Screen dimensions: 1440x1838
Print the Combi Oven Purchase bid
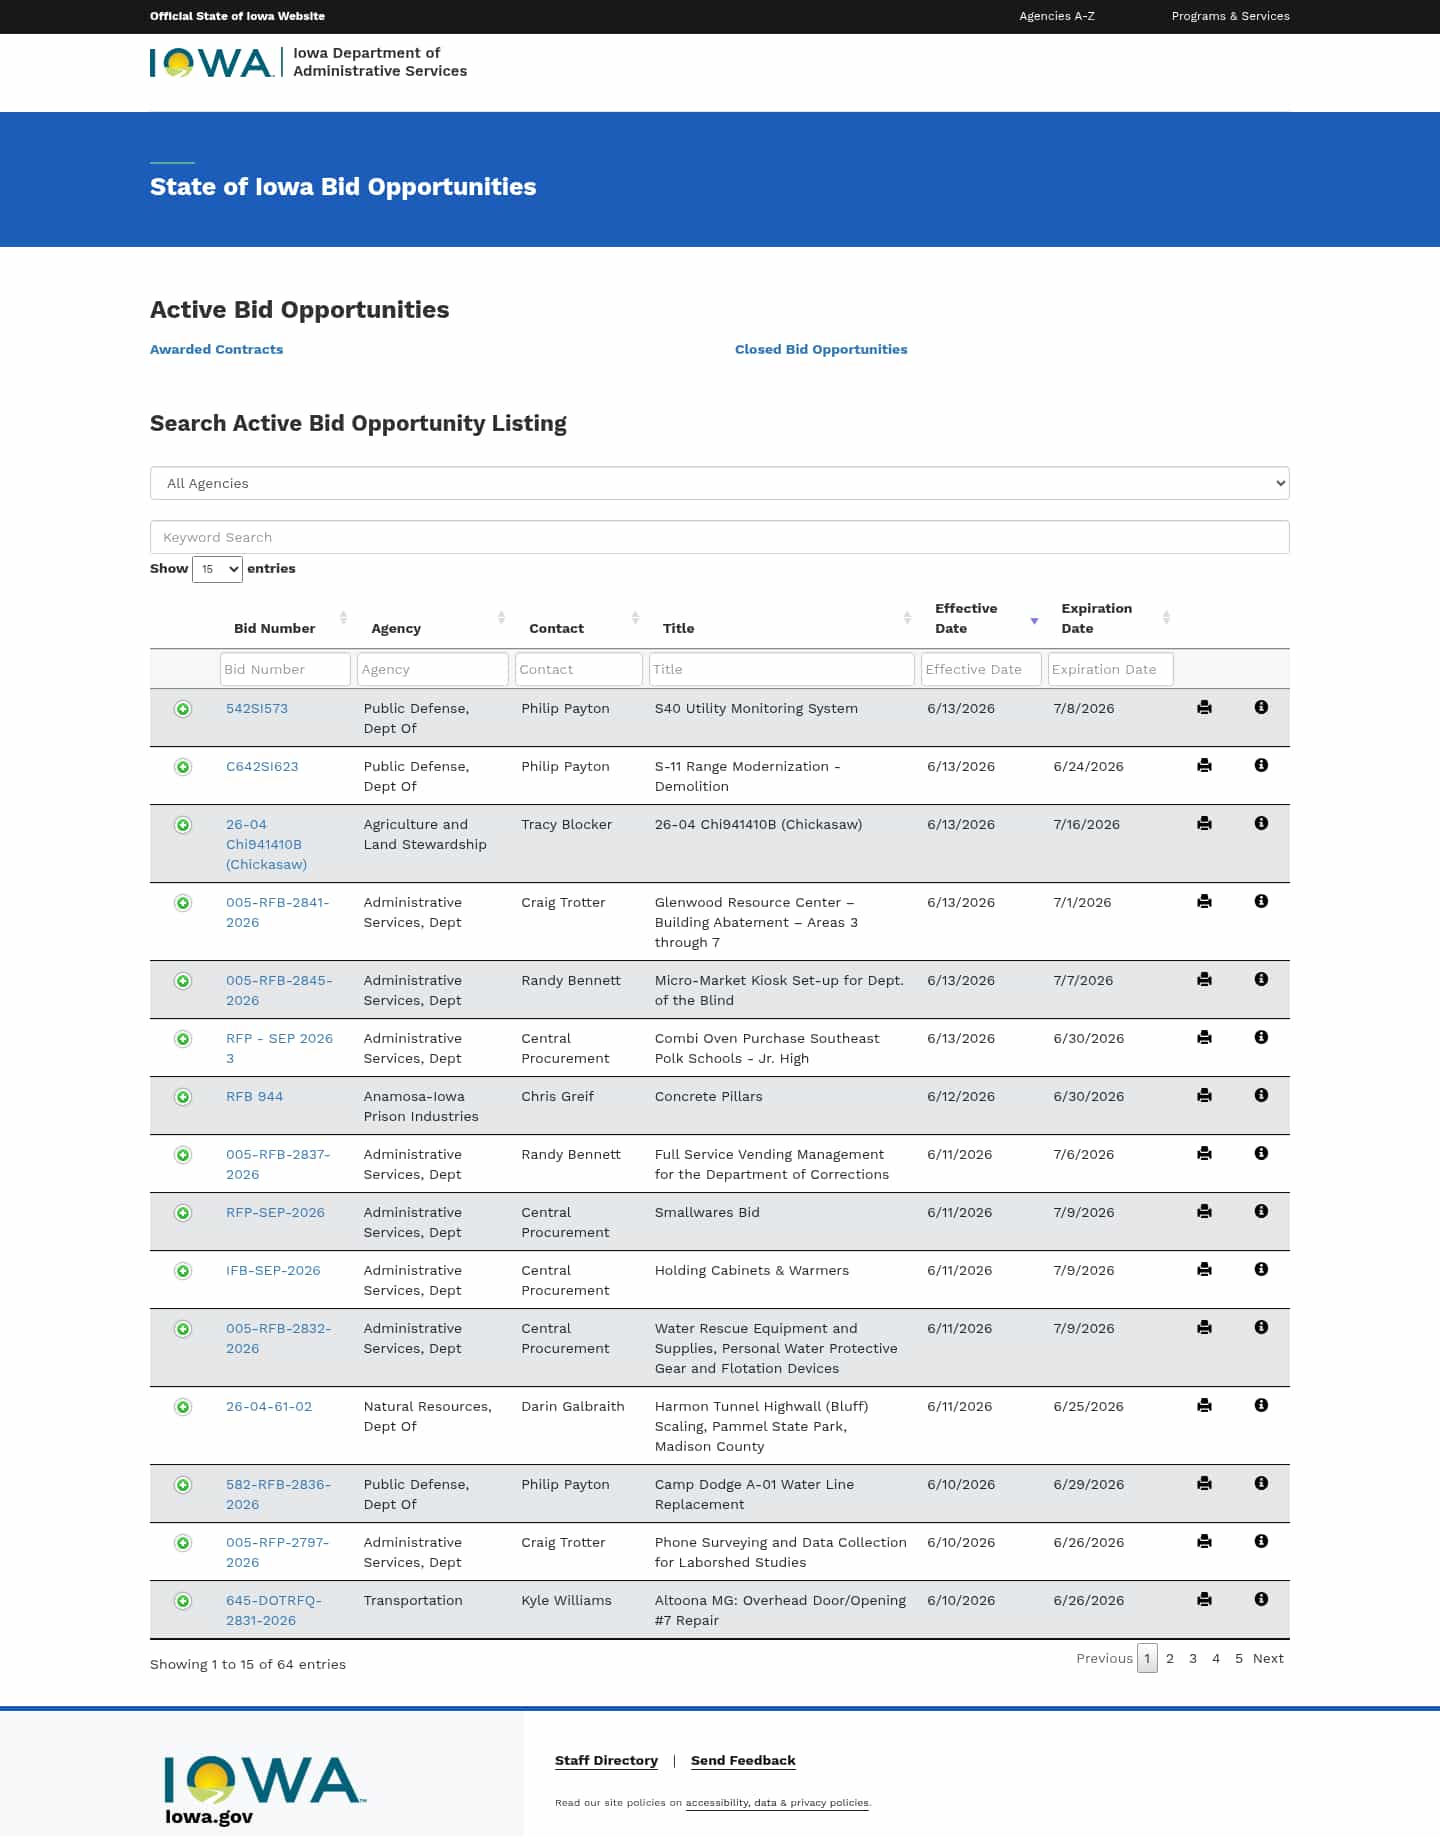pos(1204,1038)
